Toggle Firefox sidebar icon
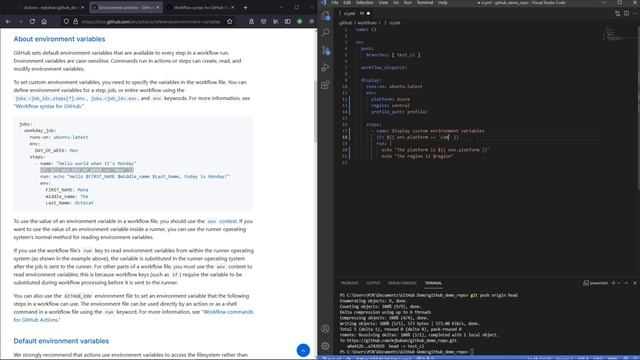 (288, 21)
